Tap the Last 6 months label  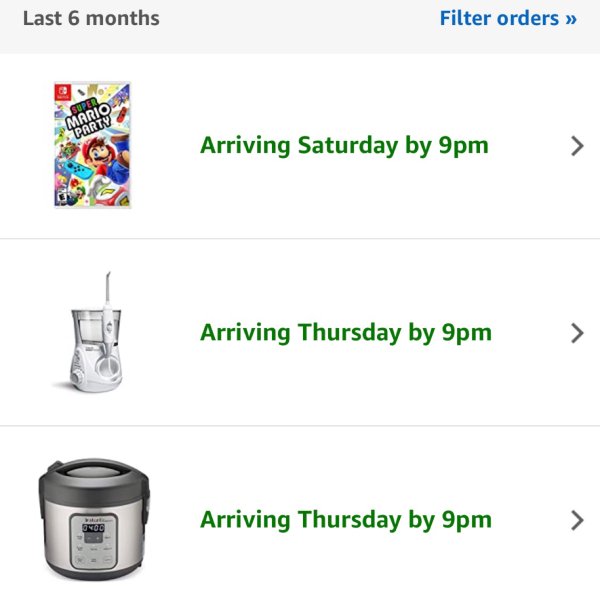[91, 18]
